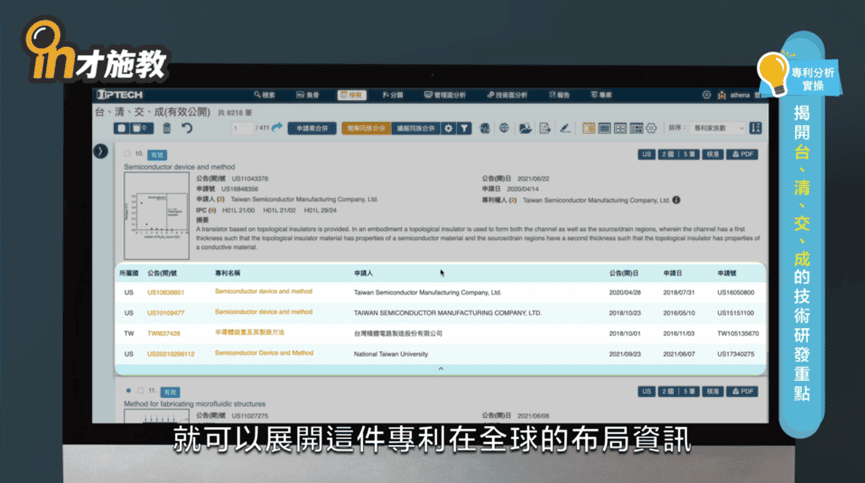Screen dimensions: 865x483
Task: Click the filter funnel icon
Action: pyautogui.click(x=464, y=128)
